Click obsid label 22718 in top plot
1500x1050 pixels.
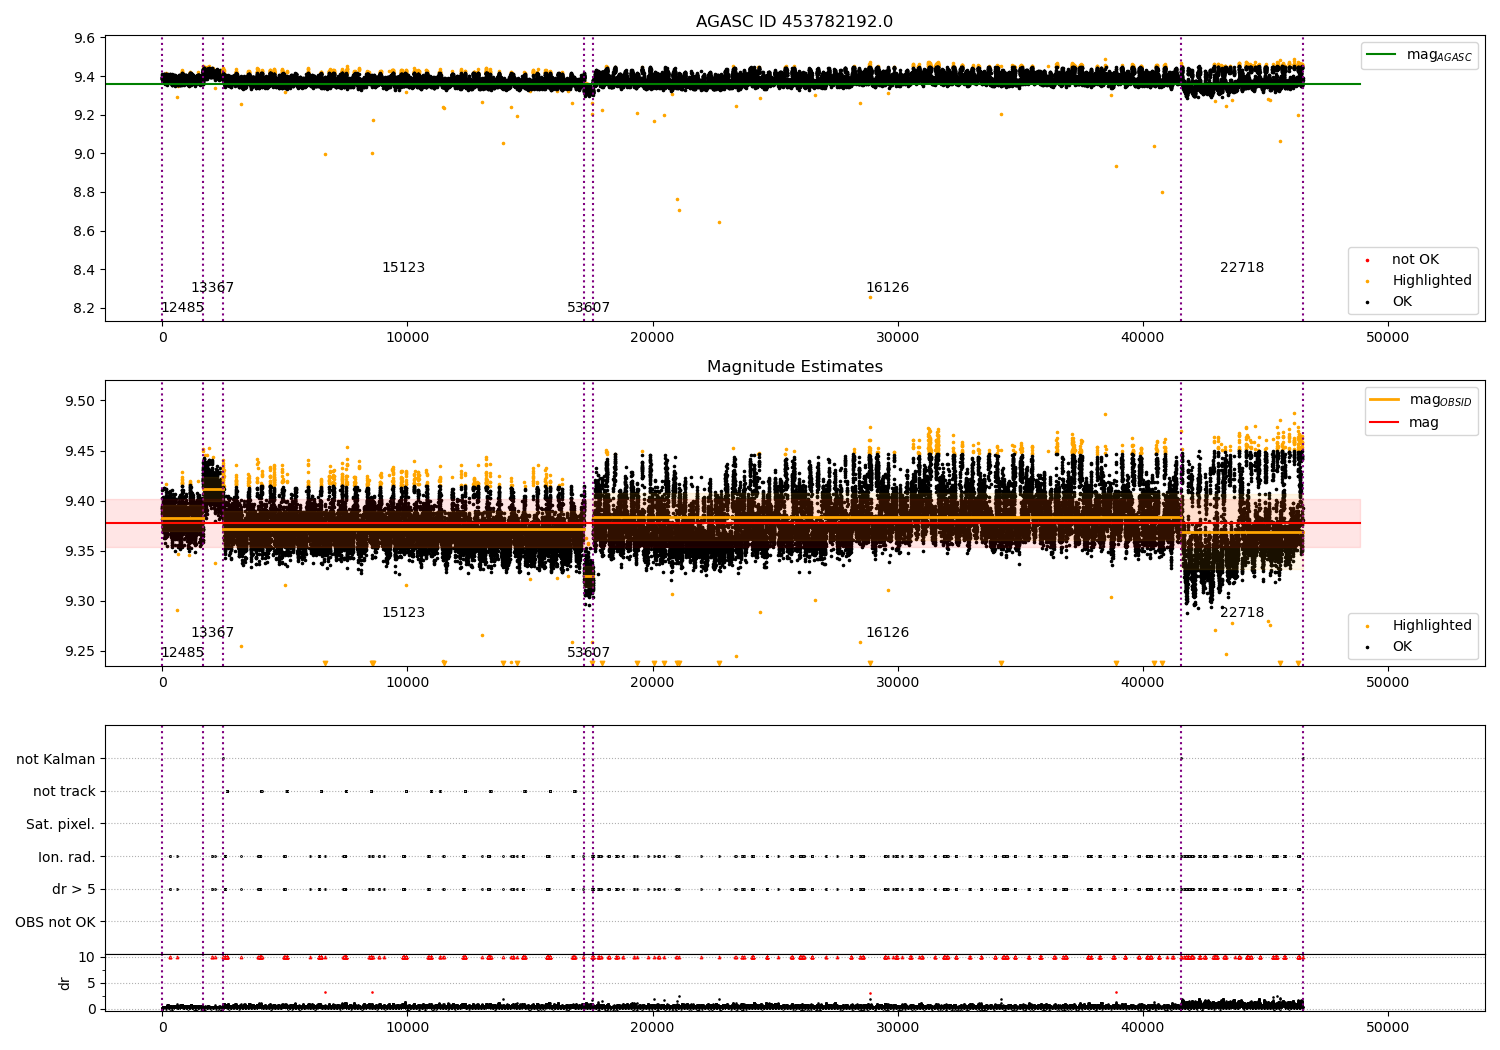click(x=1241, y=268)
